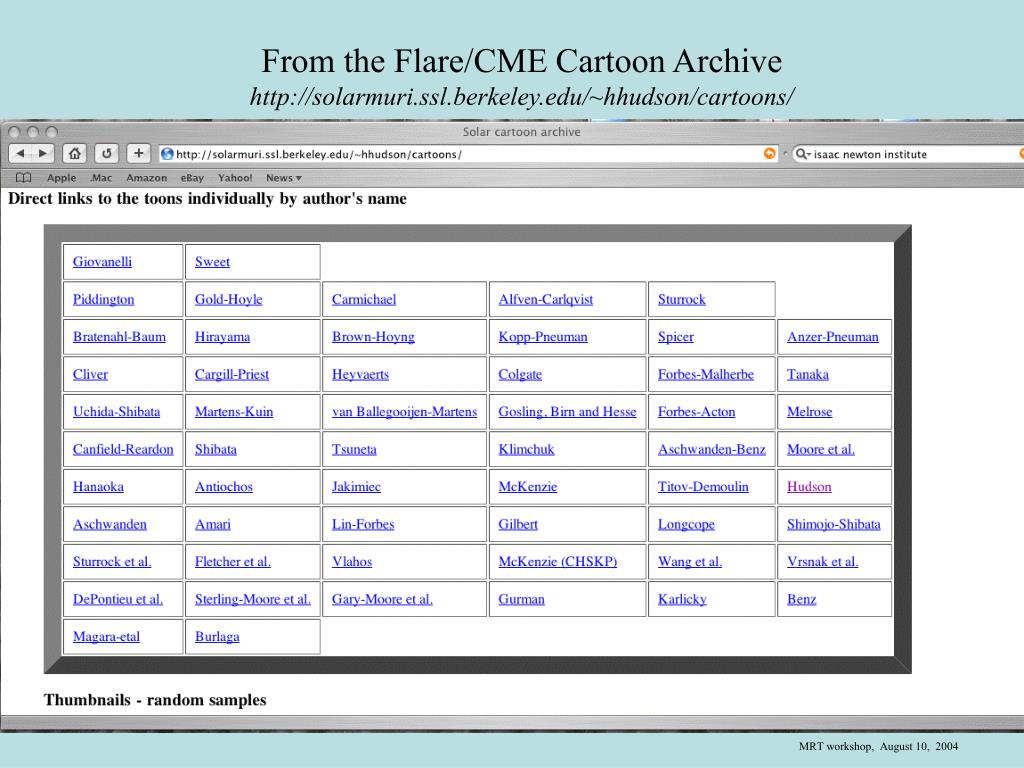
Task: Open the Karlicky link
Action: tap(682, 600)
